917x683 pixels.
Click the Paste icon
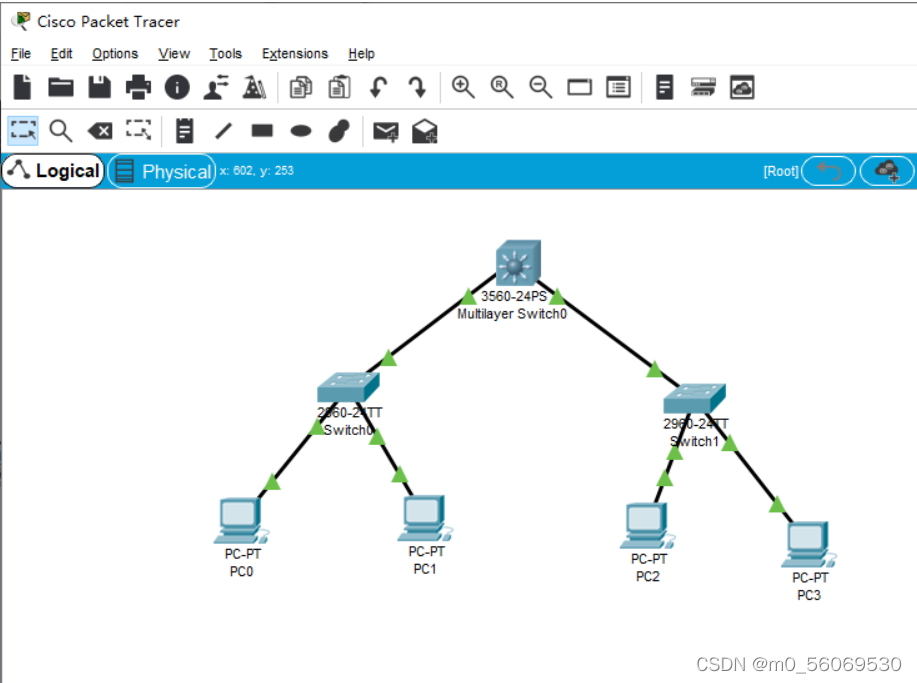pyautogui.click(x=339, y=87)
